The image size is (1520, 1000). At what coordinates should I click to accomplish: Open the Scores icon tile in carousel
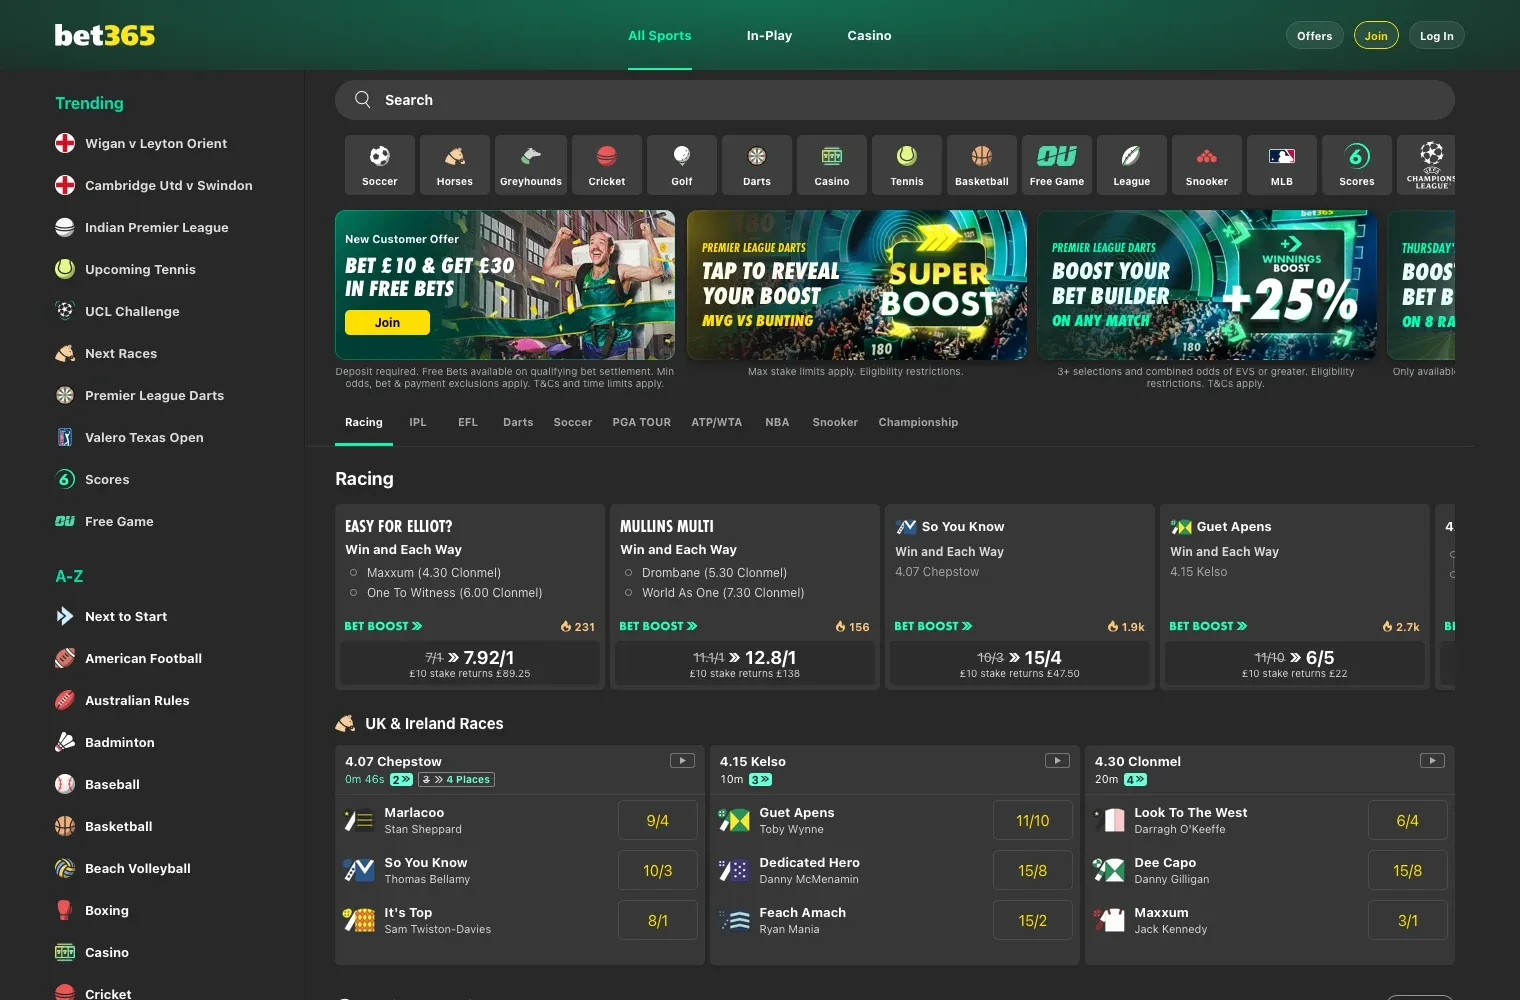click(x=1357, y=164)
